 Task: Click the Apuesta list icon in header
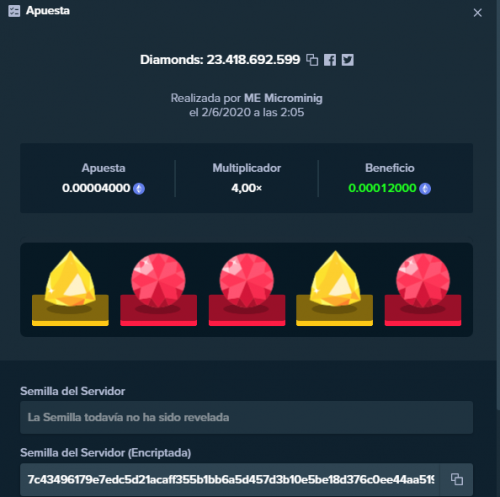[14, 11]
